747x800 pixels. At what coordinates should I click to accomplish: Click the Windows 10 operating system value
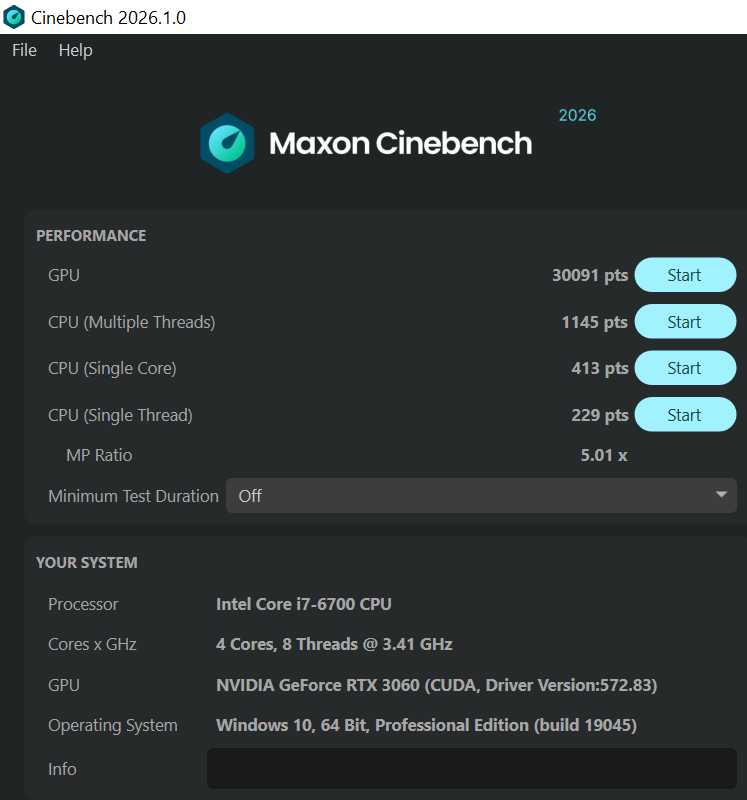pos(427,726)
